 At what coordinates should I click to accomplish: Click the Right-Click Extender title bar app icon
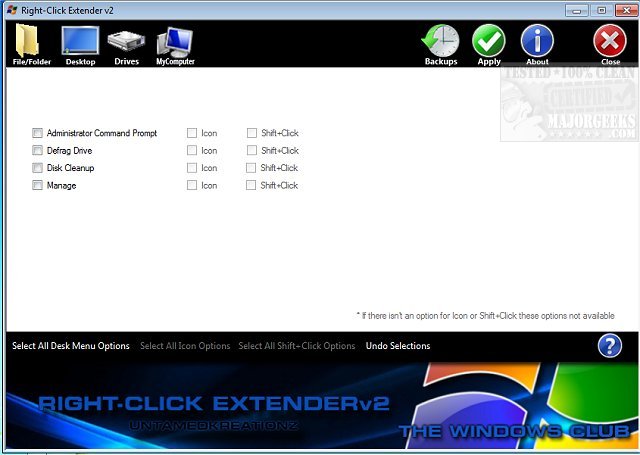pos(12,10)
